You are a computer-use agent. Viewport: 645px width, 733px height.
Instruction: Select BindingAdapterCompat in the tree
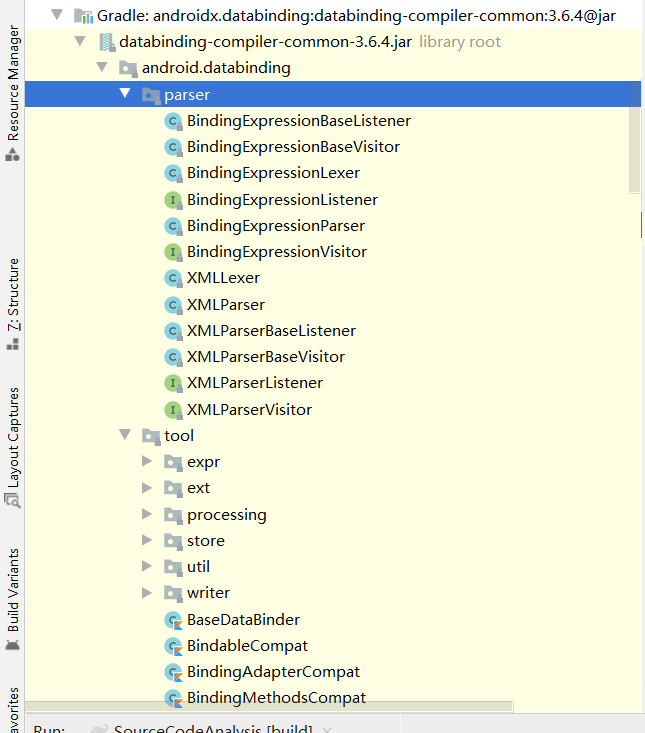click(273, 673)
